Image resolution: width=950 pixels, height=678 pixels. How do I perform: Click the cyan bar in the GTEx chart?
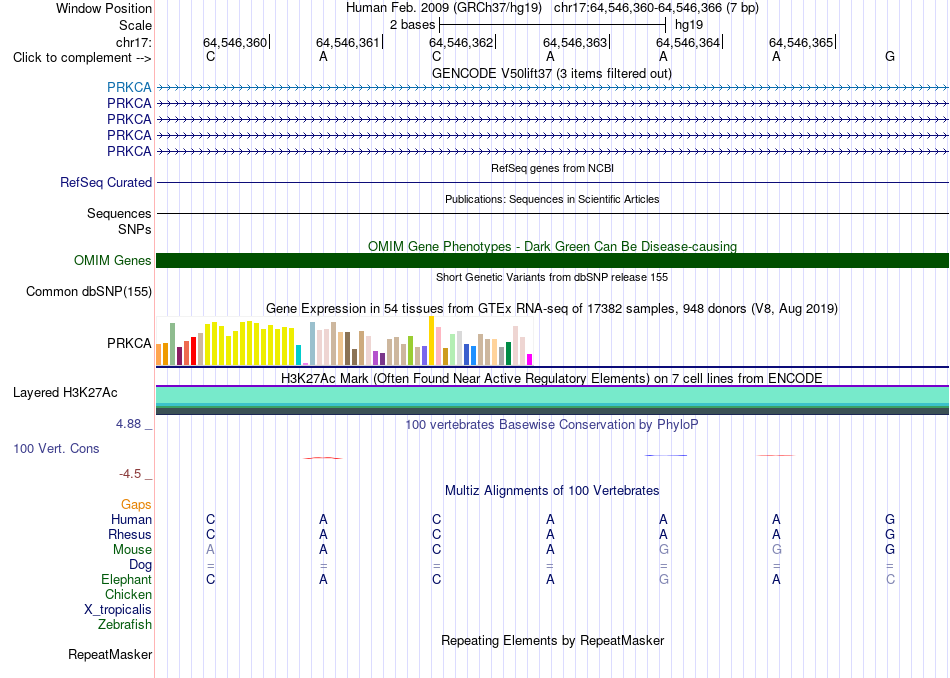[x=298, y=355]
